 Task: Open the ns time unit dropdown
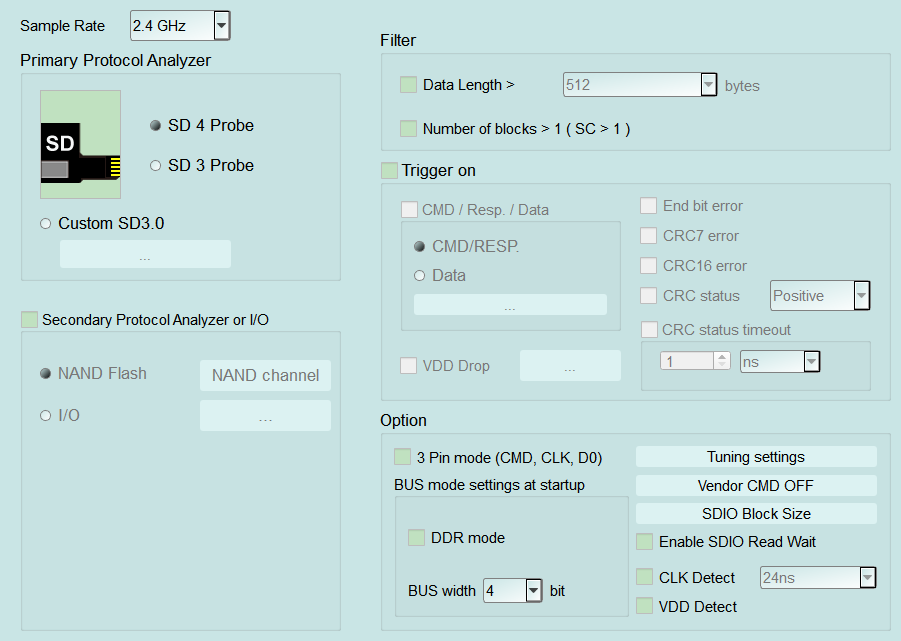[x=811, y=361]
